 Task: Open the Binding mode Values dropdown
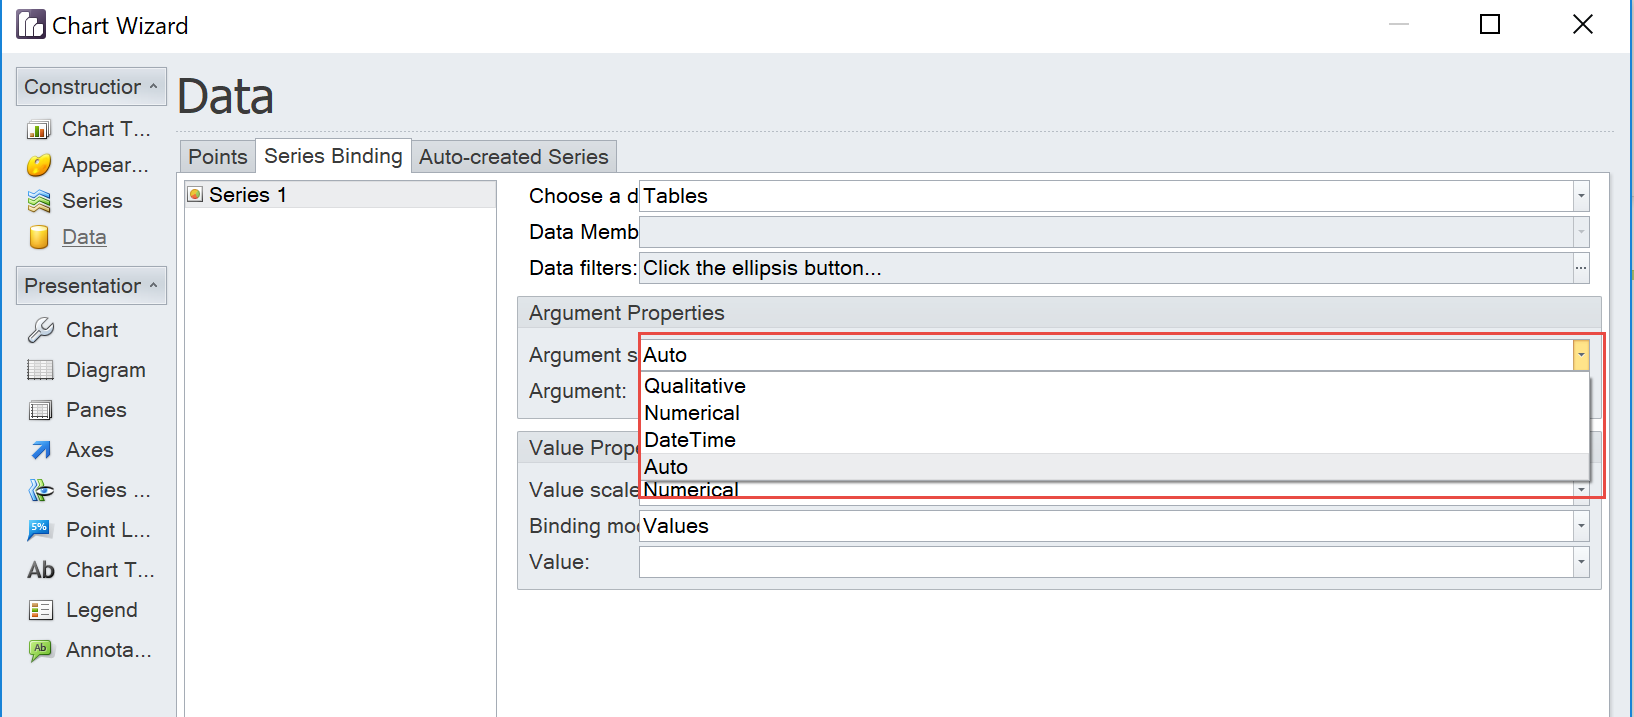click(x=1581, y=526)
